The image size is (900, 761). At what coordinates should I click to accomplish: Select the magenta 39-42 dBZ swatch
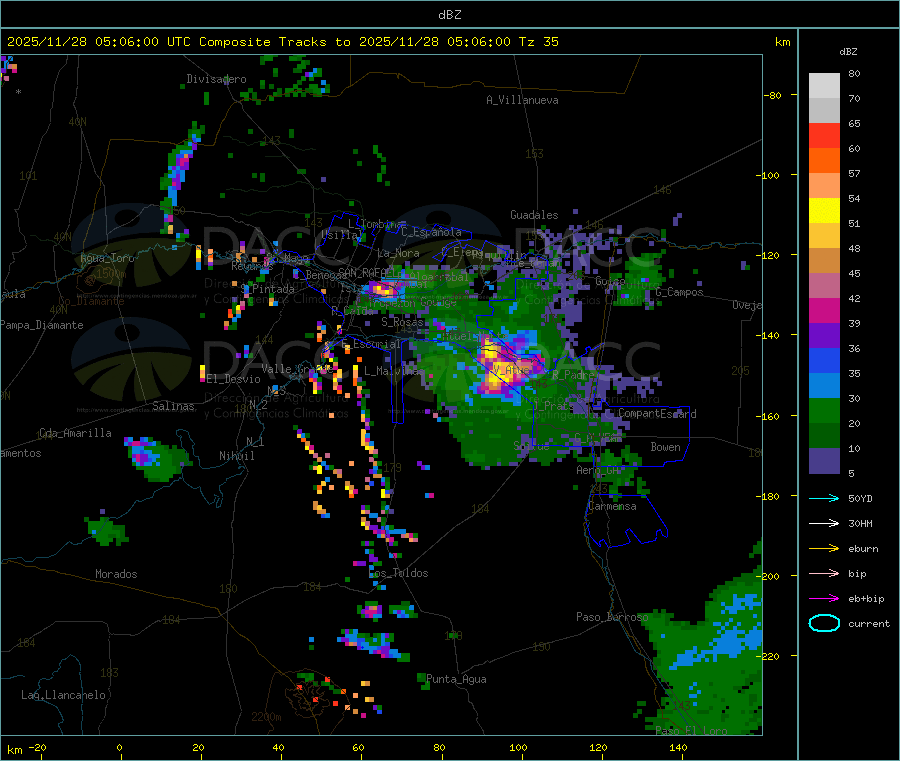tap(824, 310)
